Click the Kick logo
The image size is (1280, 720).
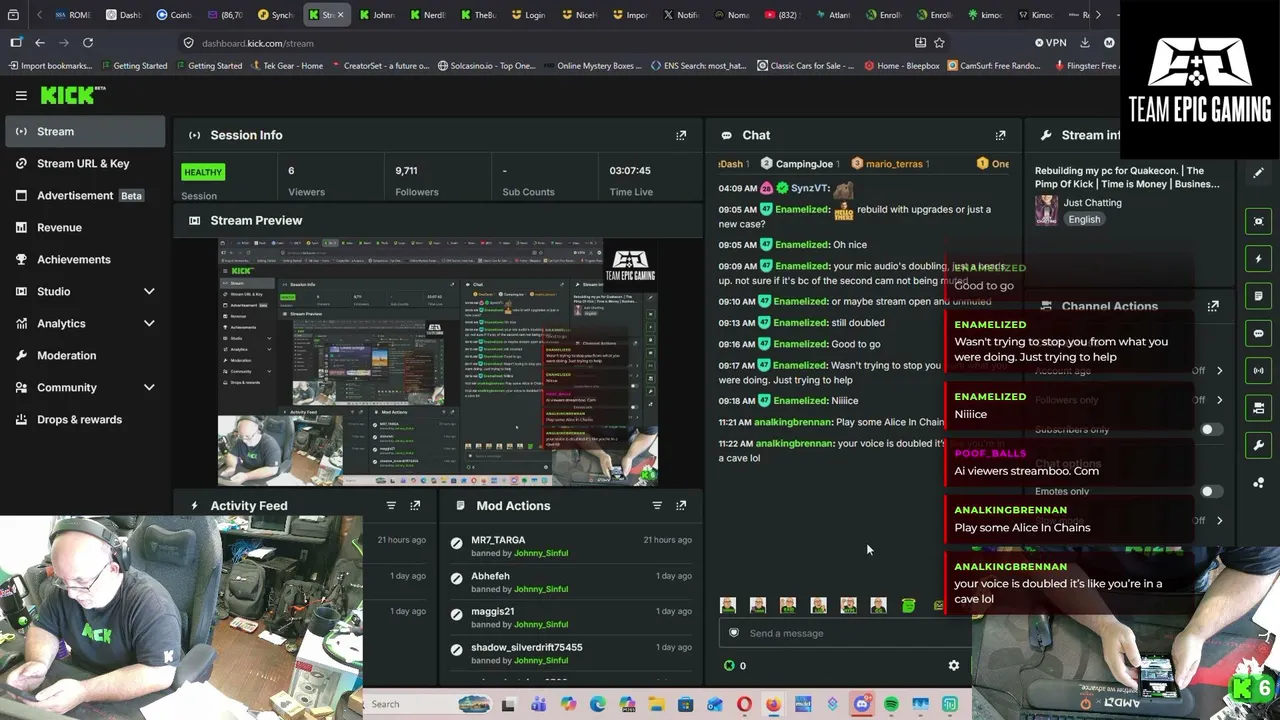(72, 95)
